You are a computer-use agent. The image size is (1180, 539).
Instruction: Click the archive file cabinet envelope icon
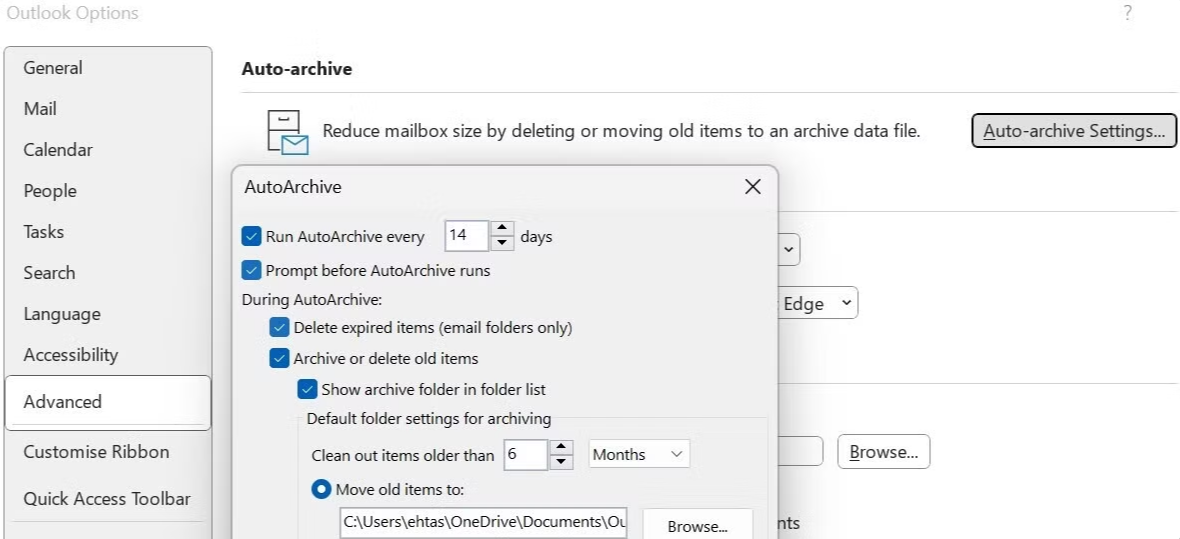(288, 132)
